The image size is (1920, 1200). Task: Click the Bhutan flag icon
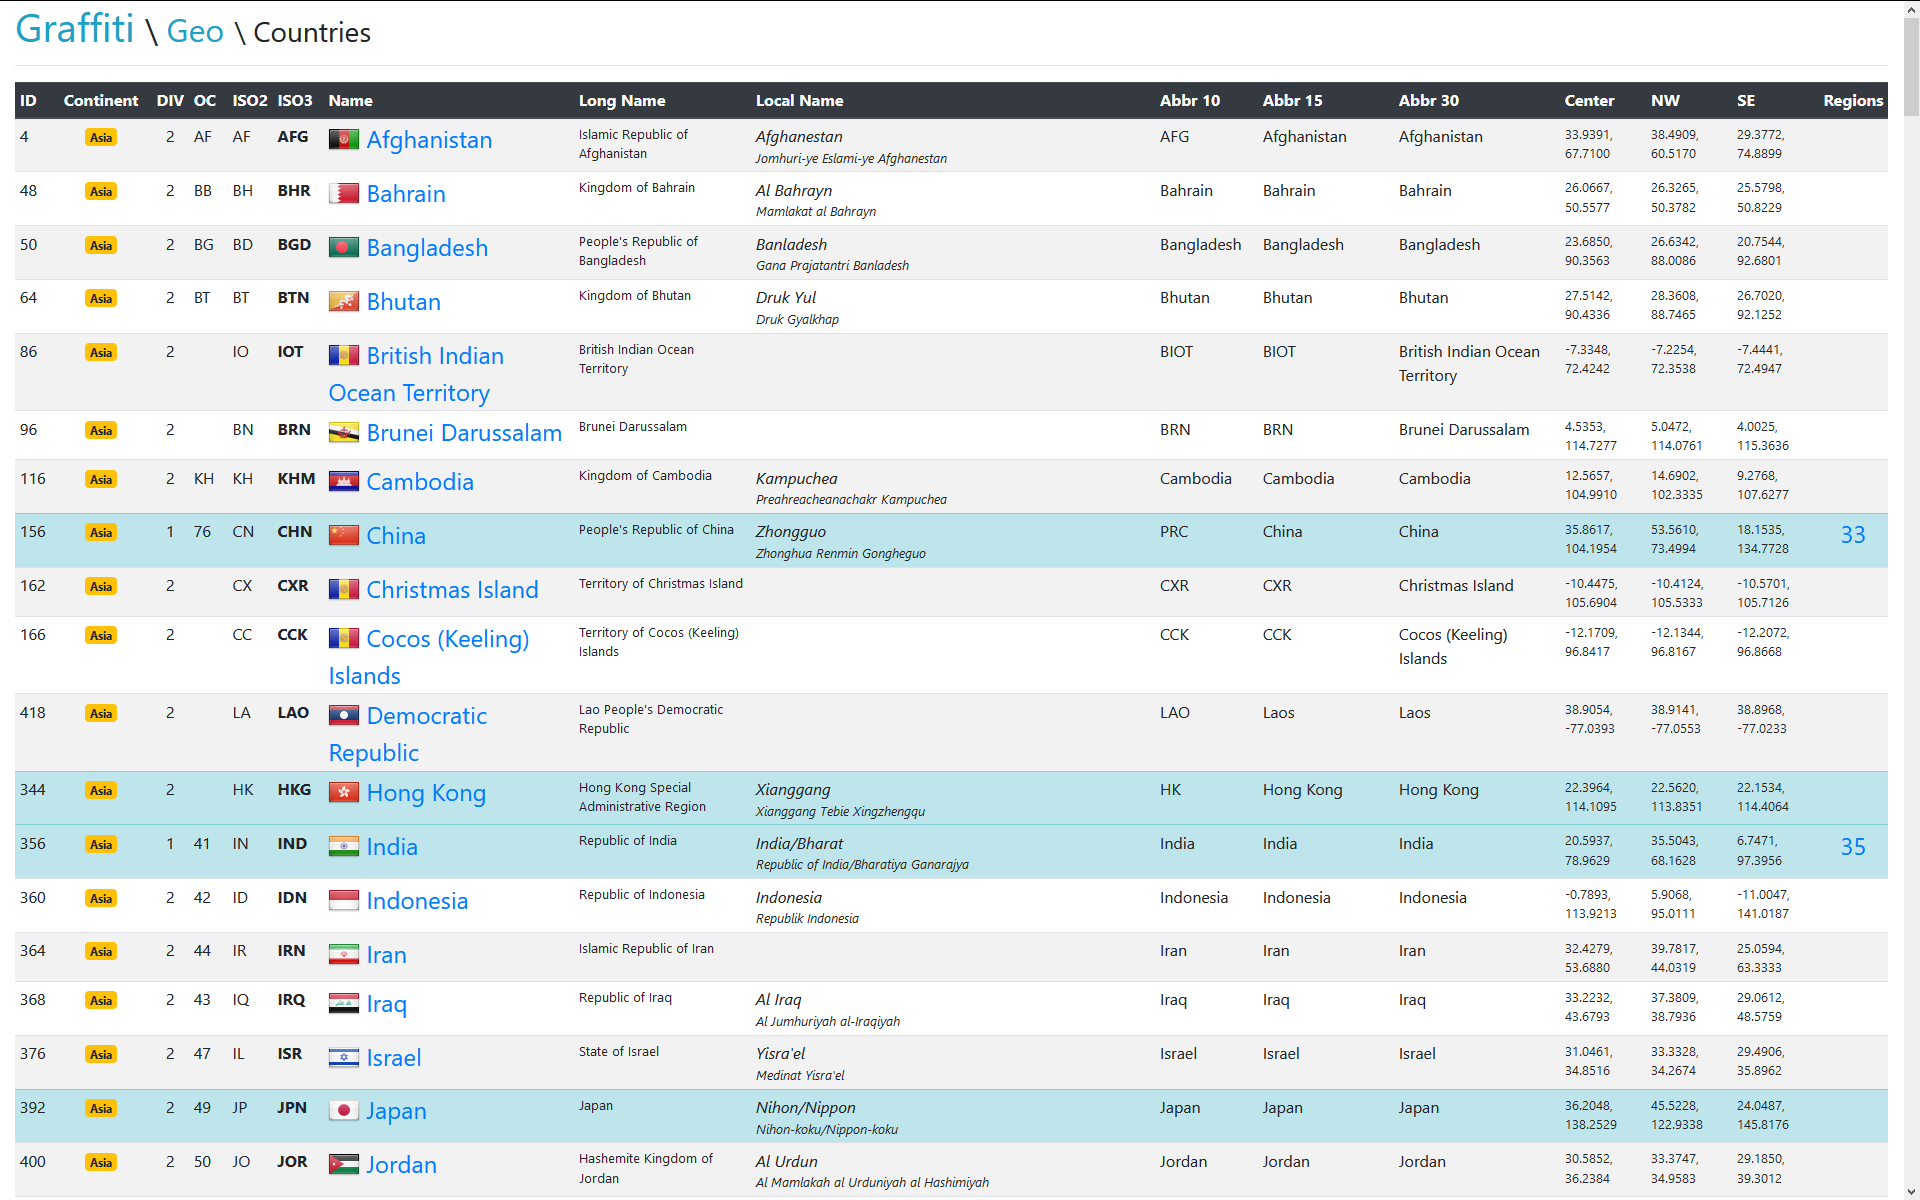coord(343,301)
